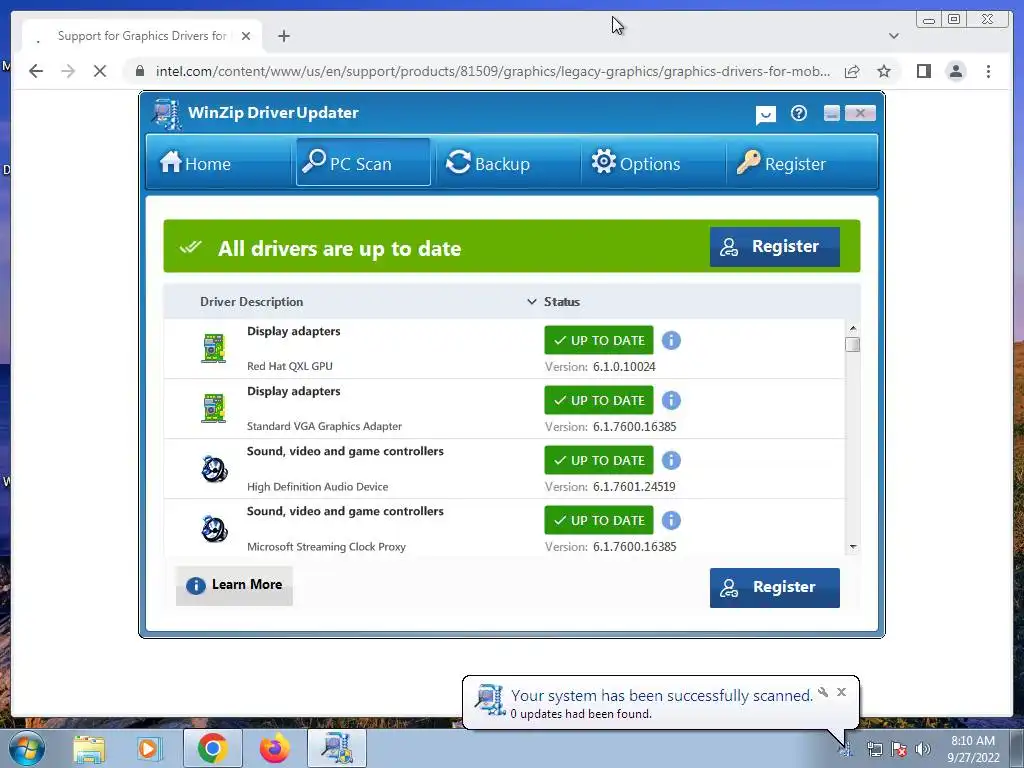Click the network tray icon
1024x768 pixels.
click(874, 749)
